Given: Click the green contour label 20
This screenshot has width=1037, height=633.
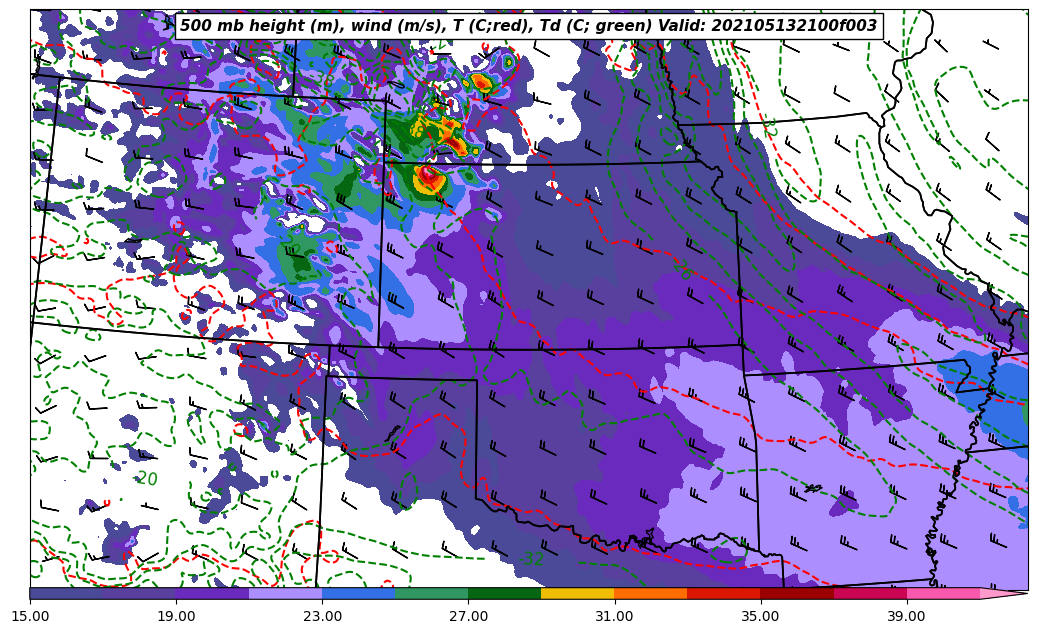Looking at the screenshot, I should [x=147, y=478].
